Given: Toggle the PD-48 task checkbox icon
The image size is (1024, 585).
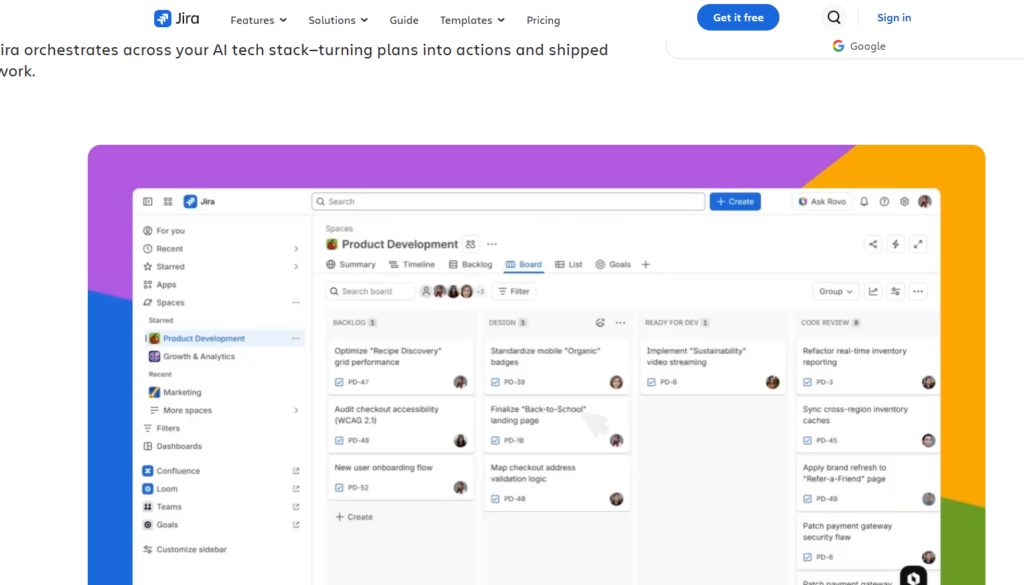Looking at the screenshot, I should 339,441.
